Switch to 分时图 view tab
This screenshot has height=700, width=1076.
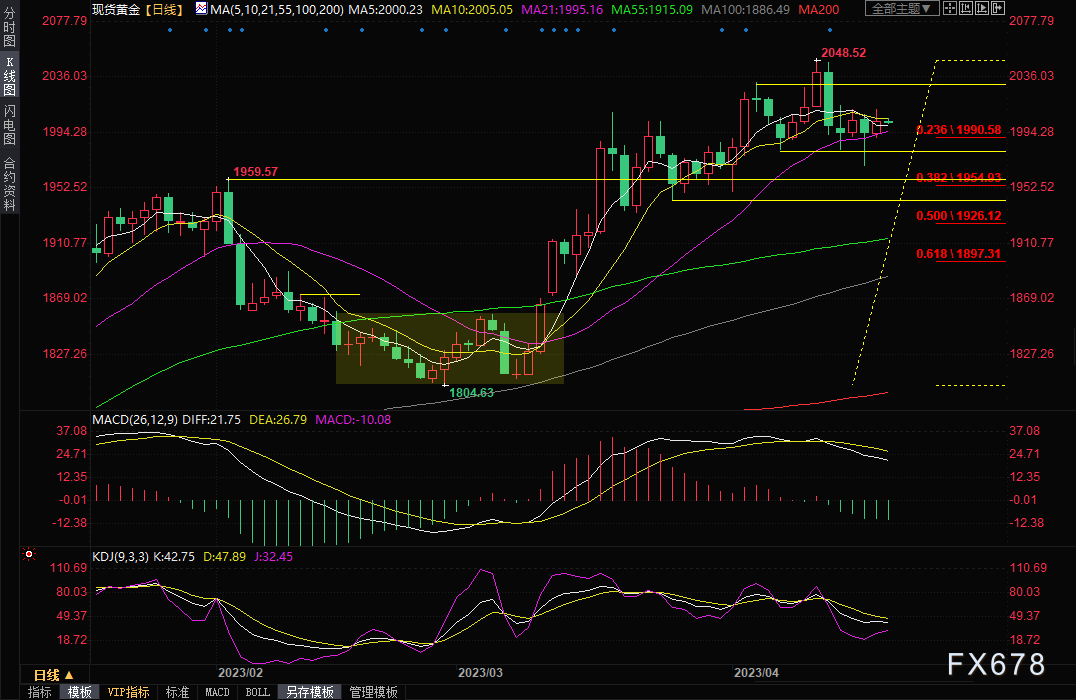coord(9,24)
